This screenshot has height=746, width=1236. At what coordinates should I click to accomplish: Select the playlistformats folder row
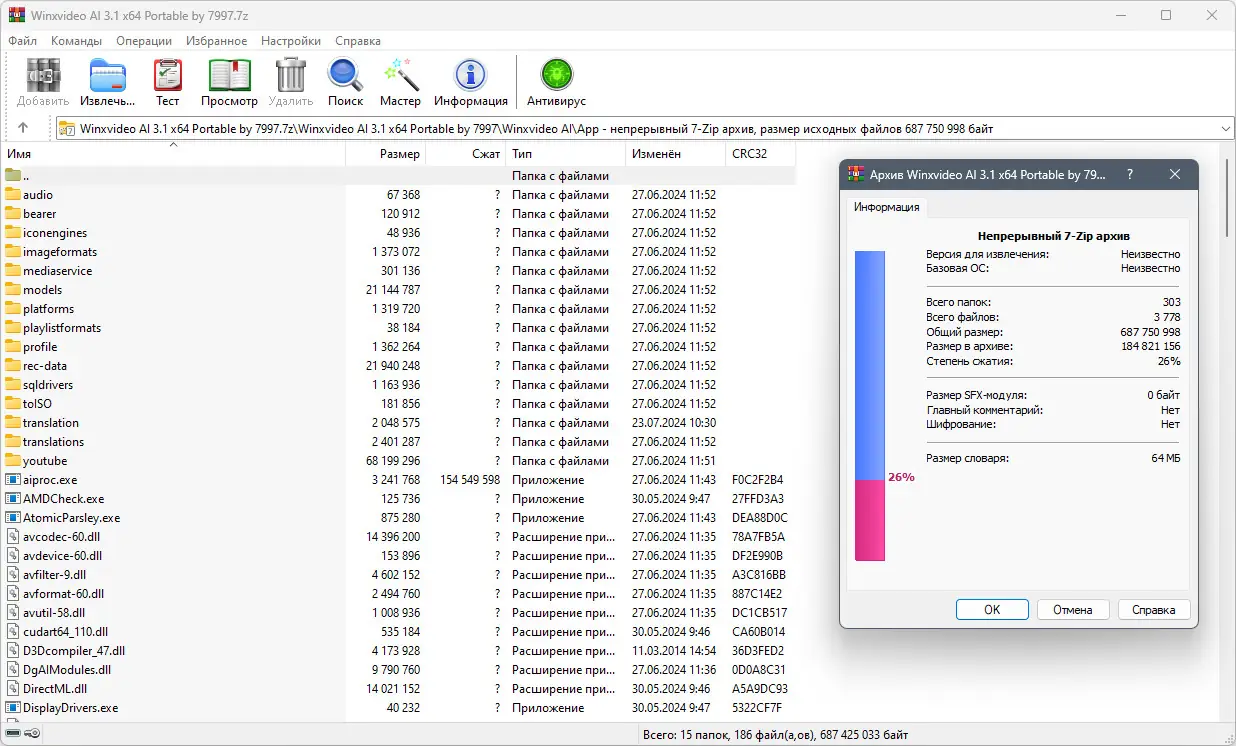coord(398,328)
